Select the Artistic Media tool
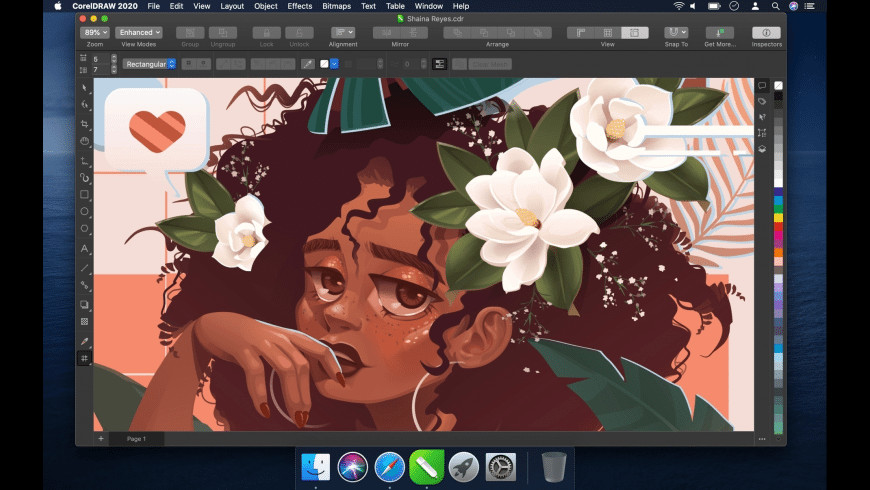 [84, 178]
